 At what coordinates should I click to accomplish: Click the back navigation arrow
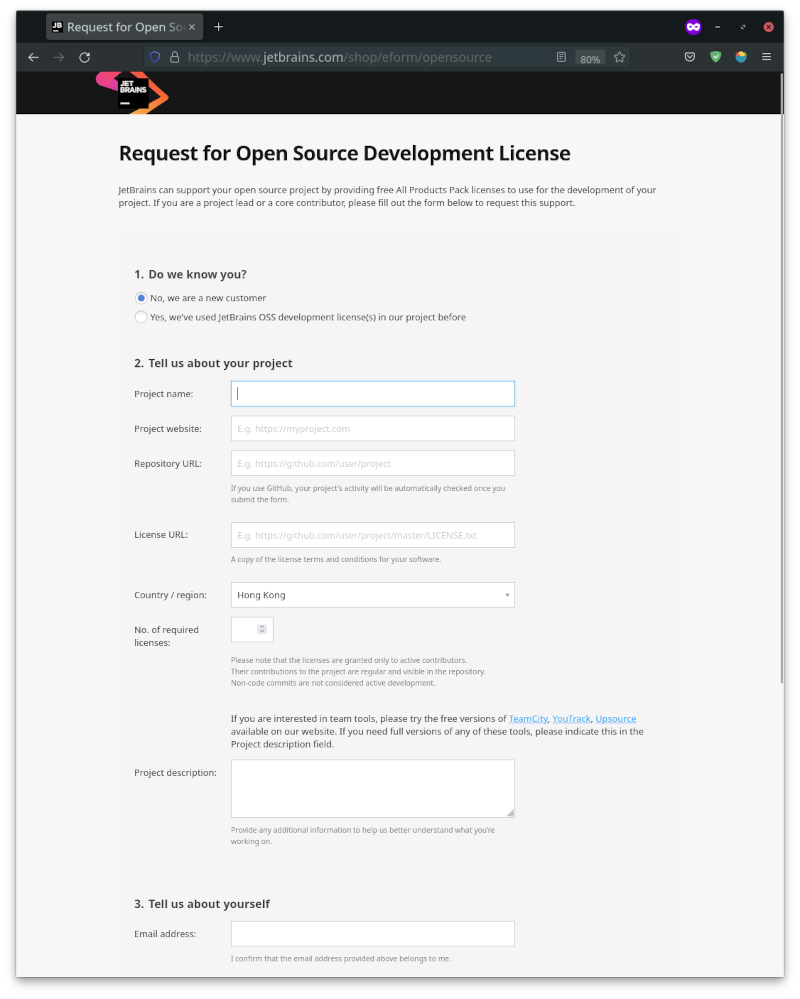(x=33, y=57)
